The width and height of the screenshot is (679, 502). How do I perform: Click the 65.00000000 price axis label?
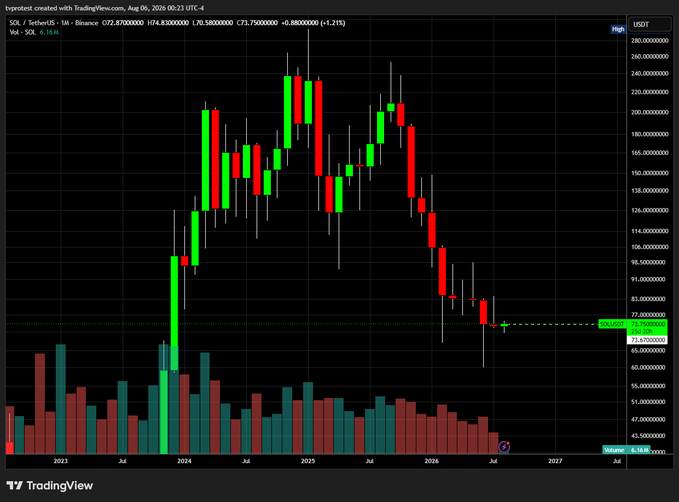click(x=648, y=350)
